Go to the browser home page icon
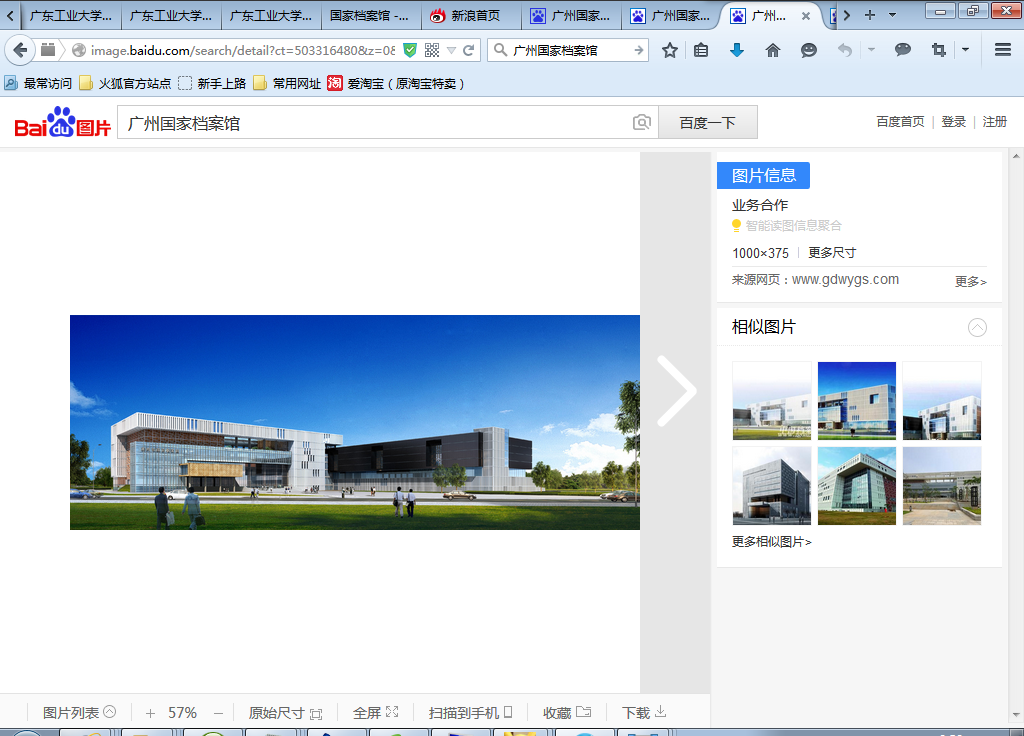The width and height of the screenshot is (1024, 736). coord(773,50)
